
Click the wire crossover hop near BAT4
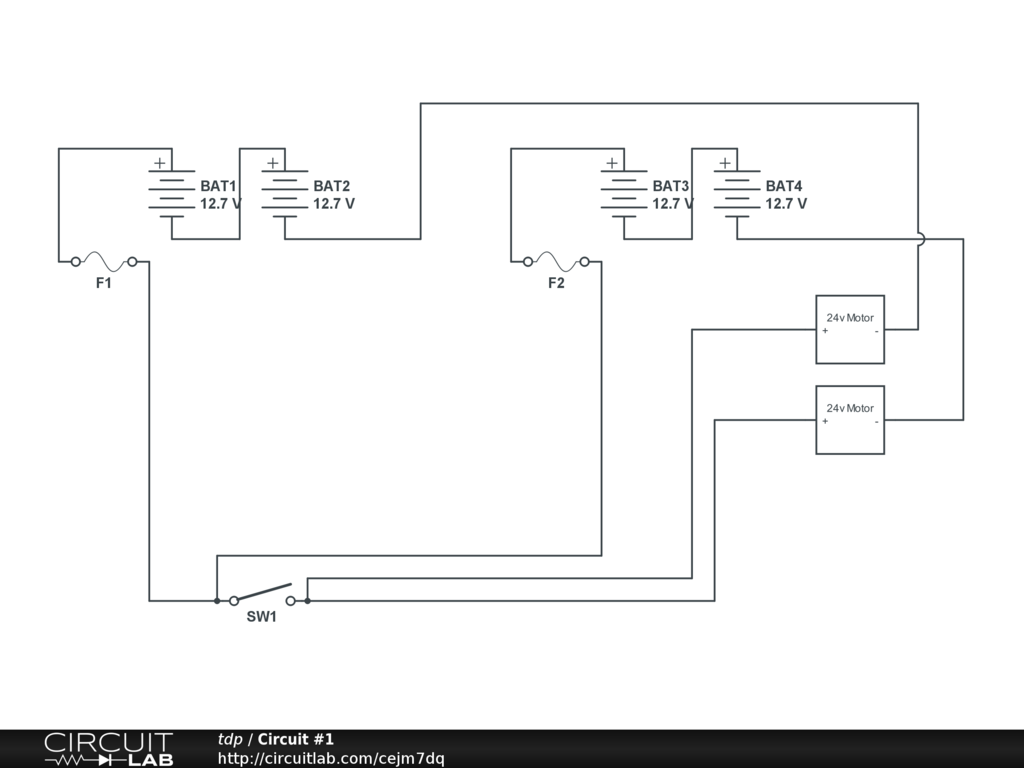point(919,239)
